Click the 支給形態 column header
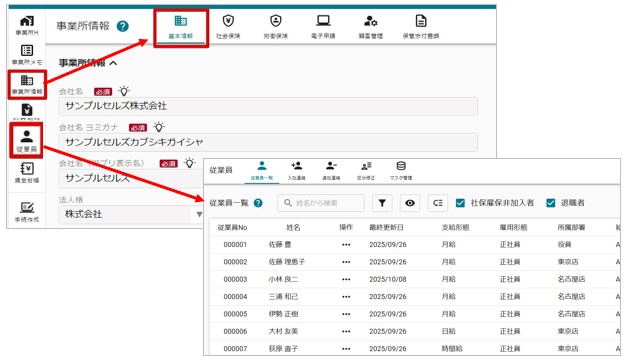Viewport: 626px width, 361px height. [456, 228]
